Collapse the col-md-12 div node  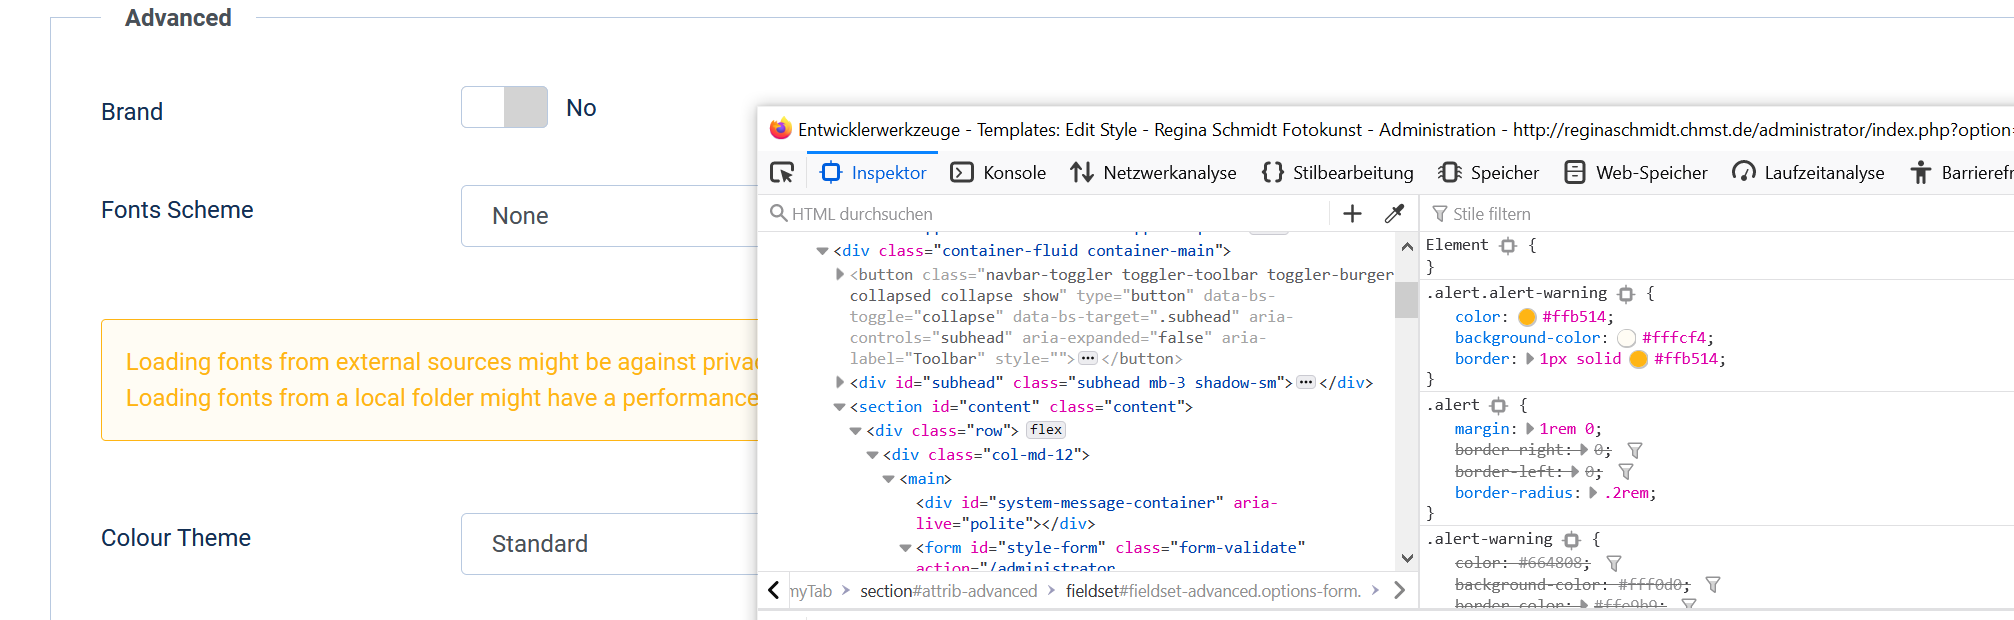point(872,455)
